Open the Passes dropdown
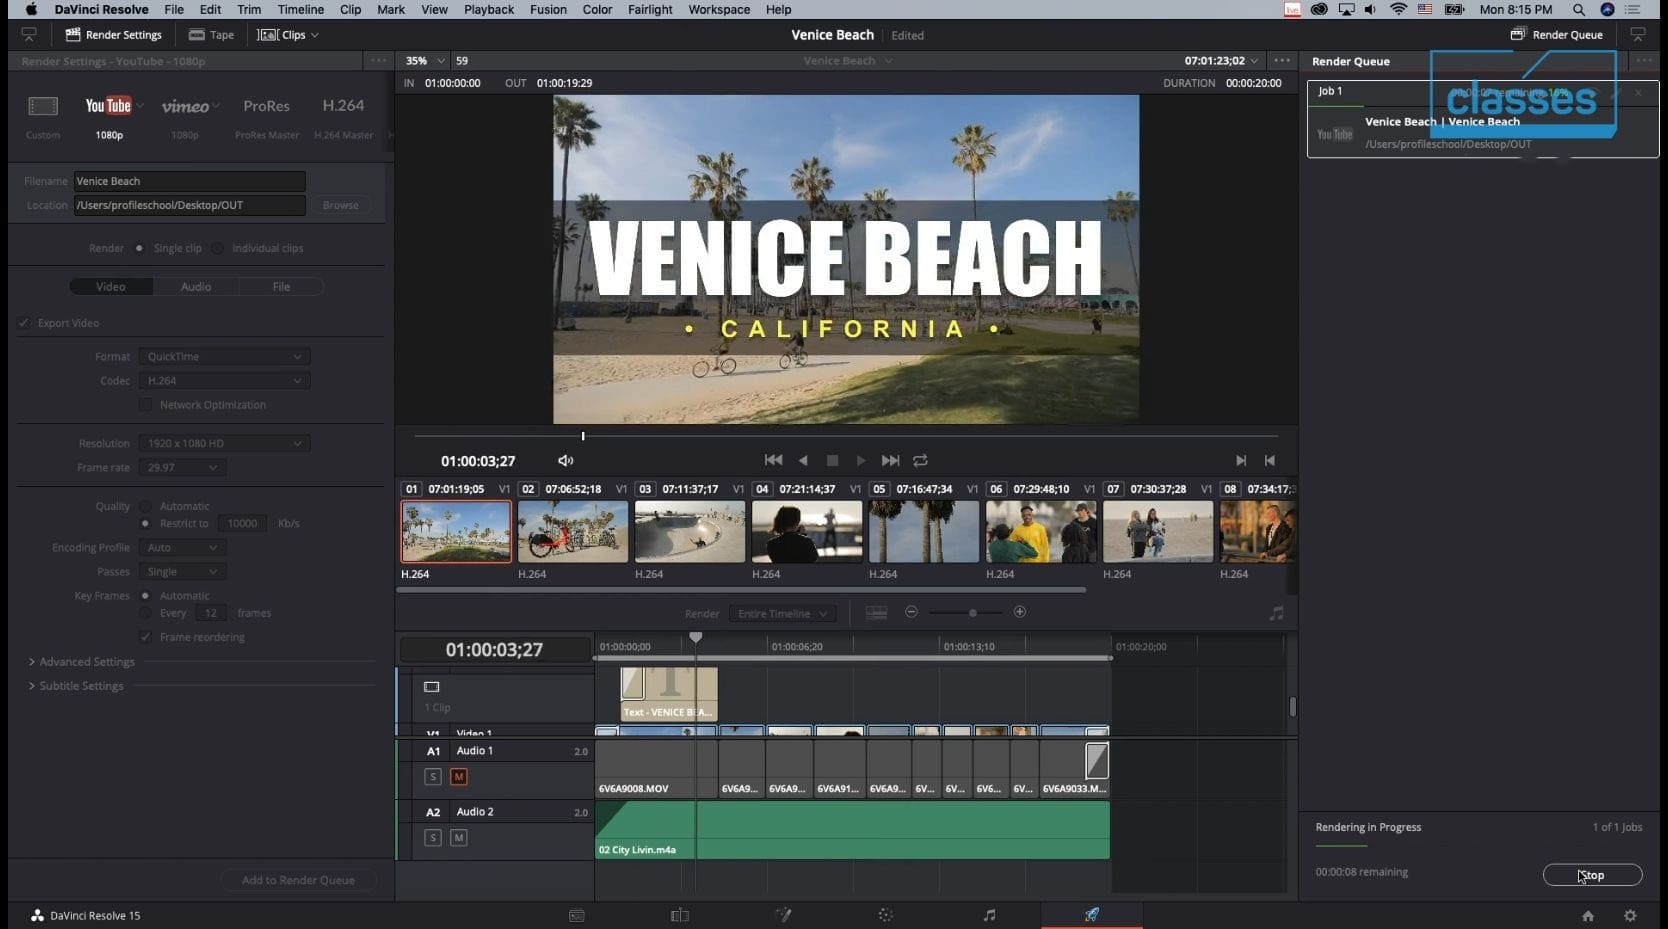 coord(182,572)
